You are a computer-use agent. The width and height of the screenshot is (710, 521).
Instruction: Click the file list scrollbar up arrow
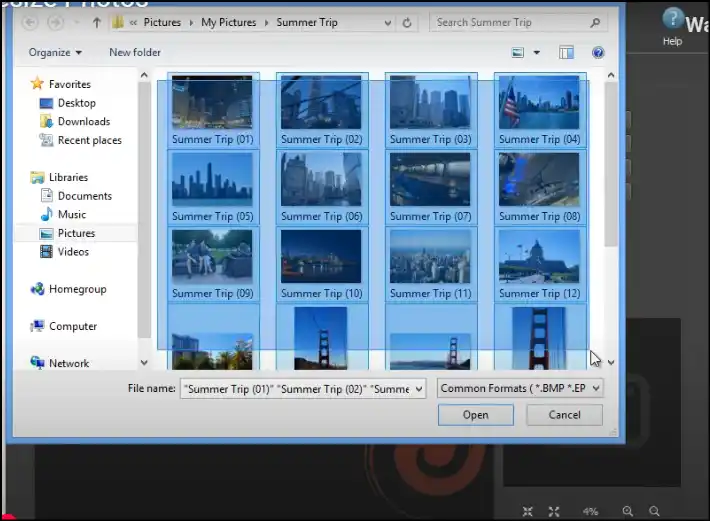point(610,75)
